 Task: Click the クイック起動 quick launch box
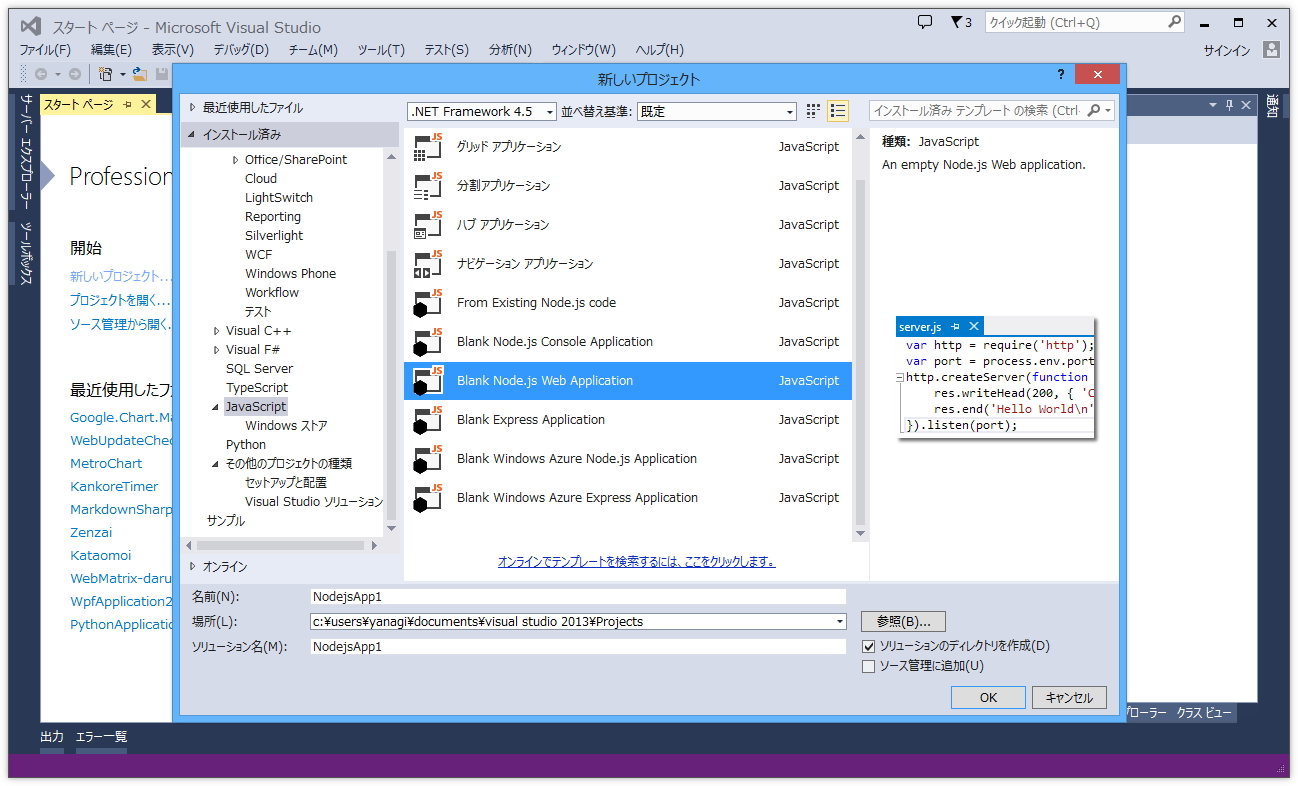click(x=1085, y=22)
